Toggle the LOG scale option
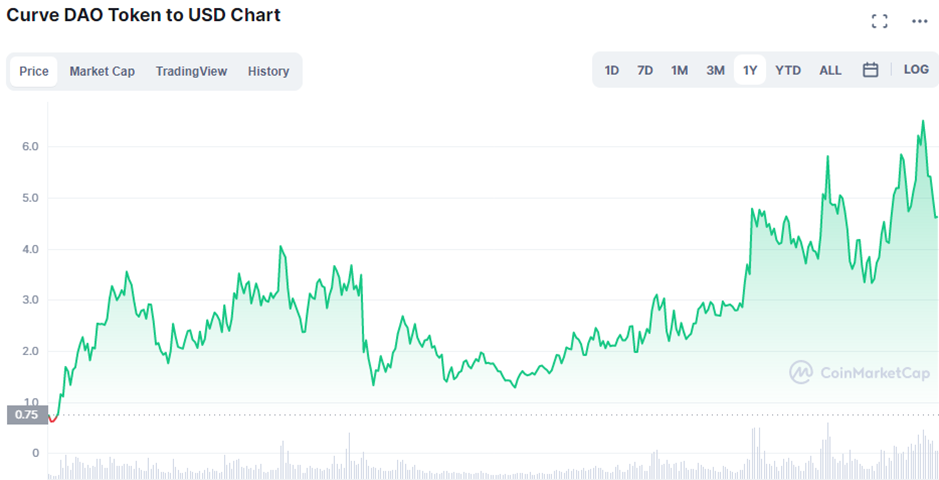Viewport: 939px width, 480px height. pos(916,69)
